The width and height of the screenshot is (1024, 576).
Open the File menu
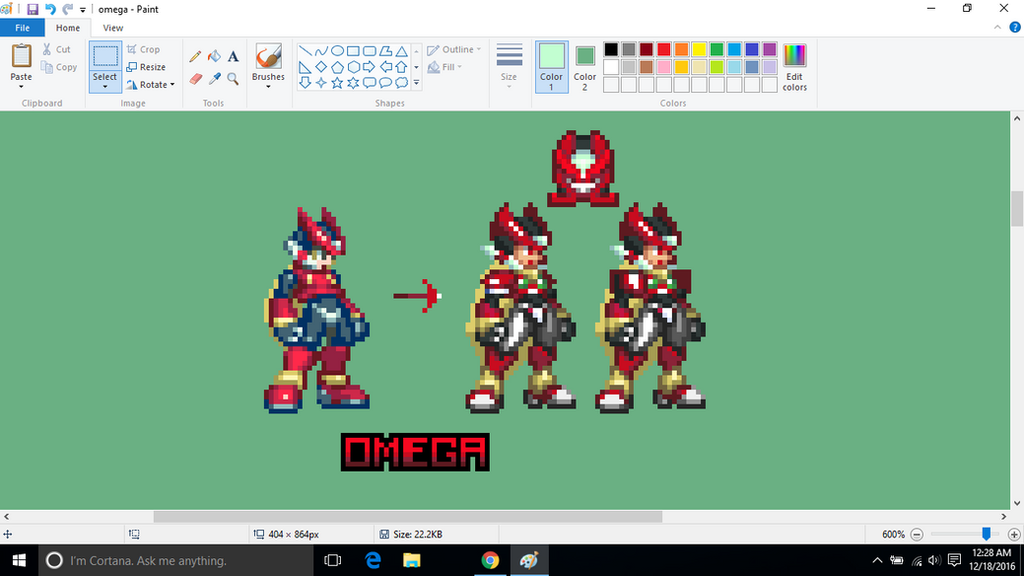point(22,28)
